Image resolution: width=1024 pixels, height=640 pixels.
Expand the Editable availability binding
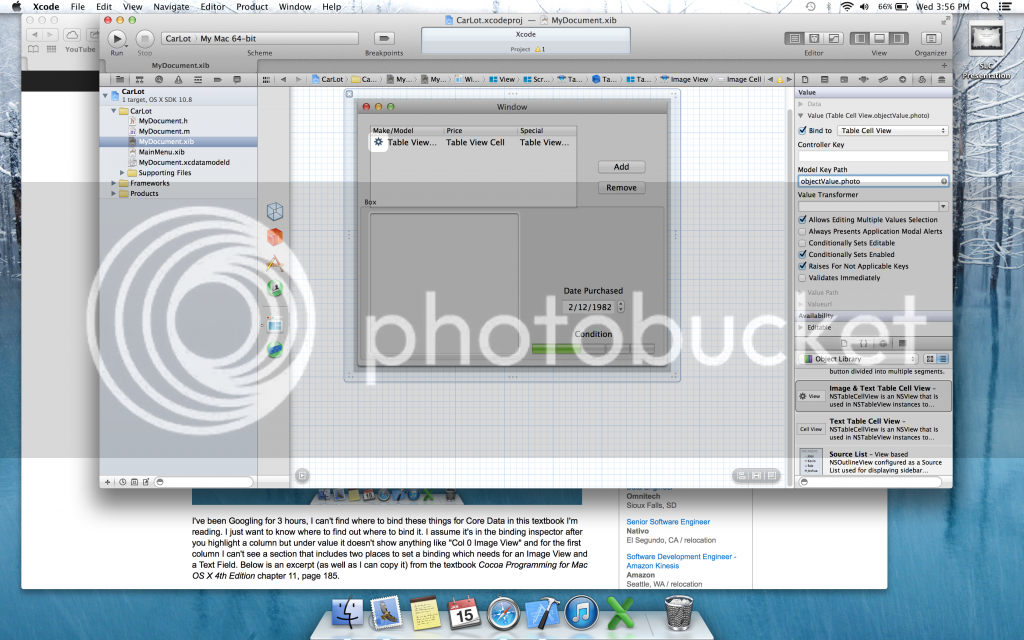point(801,328)
